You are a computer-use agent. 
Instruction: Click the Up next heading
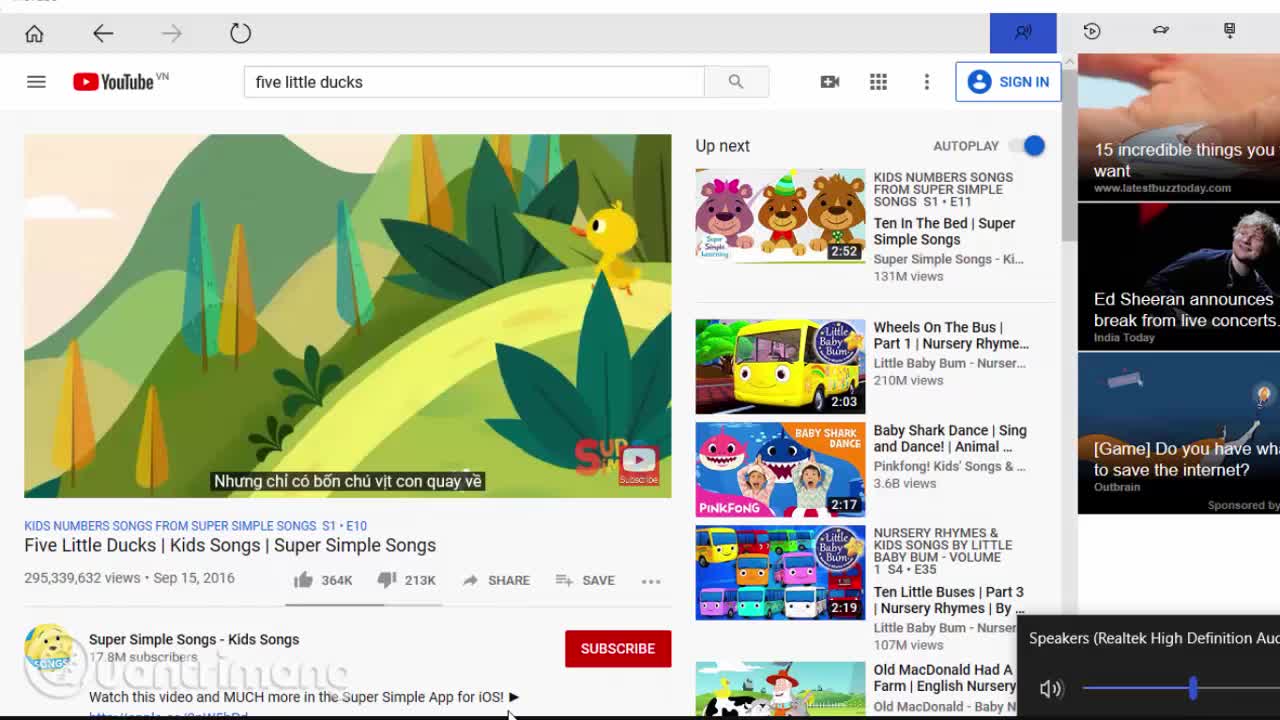pyautogui.click(x=722, y=146)
